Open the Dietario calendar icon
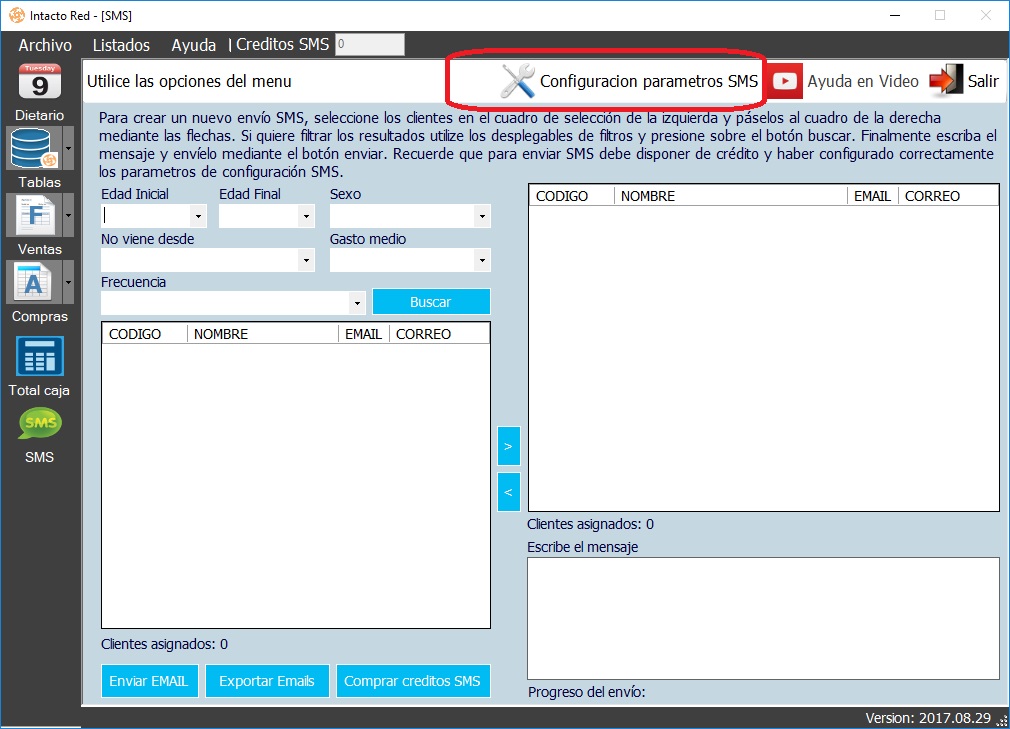The height and width of the screenshot is (729, 1010). coord(39,82)
